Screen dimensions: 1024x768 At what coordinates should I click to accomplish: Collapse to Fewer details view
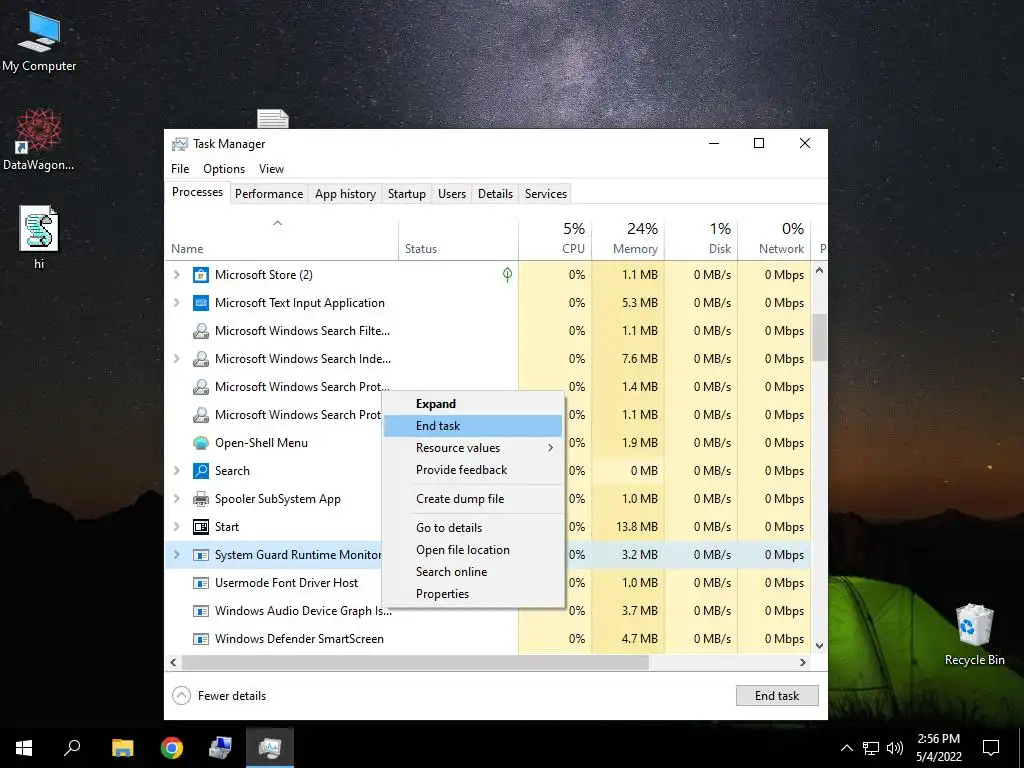pos(219,696)
